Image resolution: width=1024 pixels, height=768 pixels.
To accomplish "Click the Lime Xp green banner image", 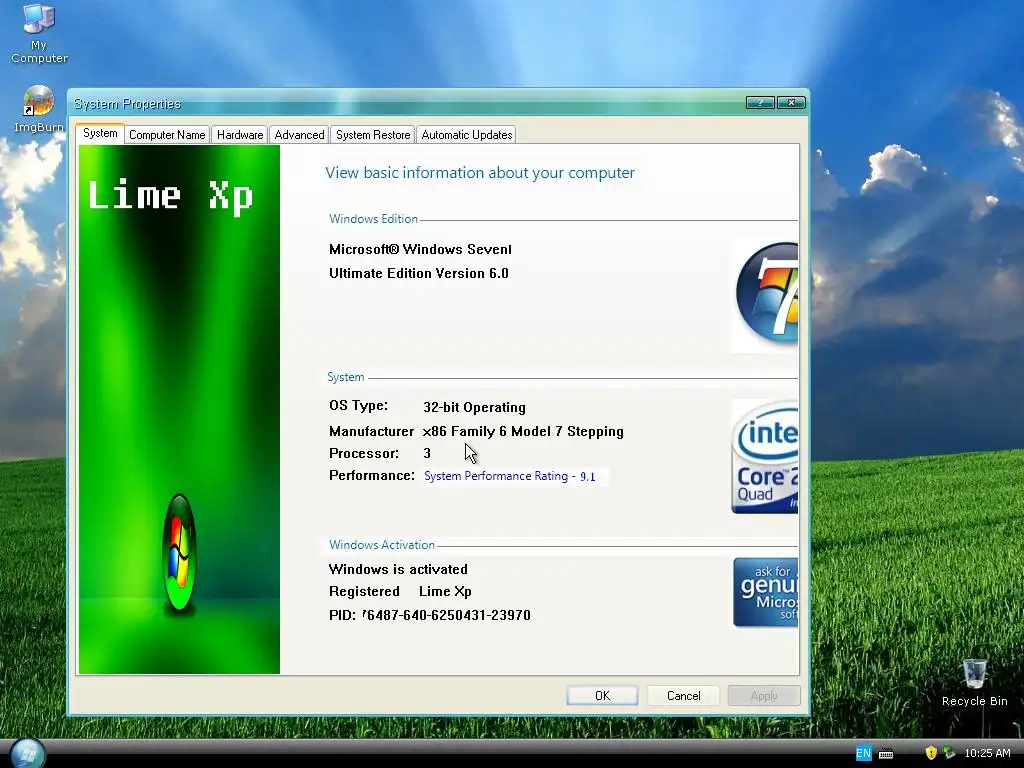I will click(180, 409).
